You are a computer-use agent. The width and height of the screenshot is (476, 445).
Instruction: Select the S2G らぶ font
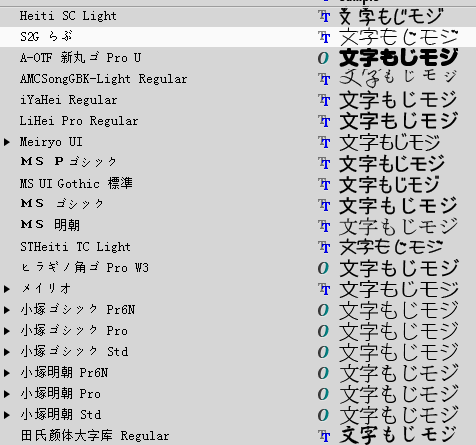tap(238, 37)
